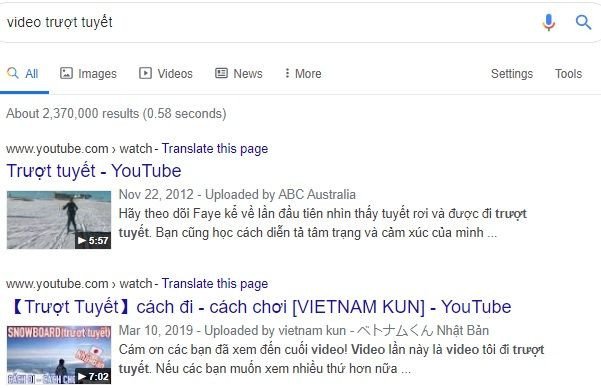Click the "About 2,370,000 results" text

click(x=116, y=113)
